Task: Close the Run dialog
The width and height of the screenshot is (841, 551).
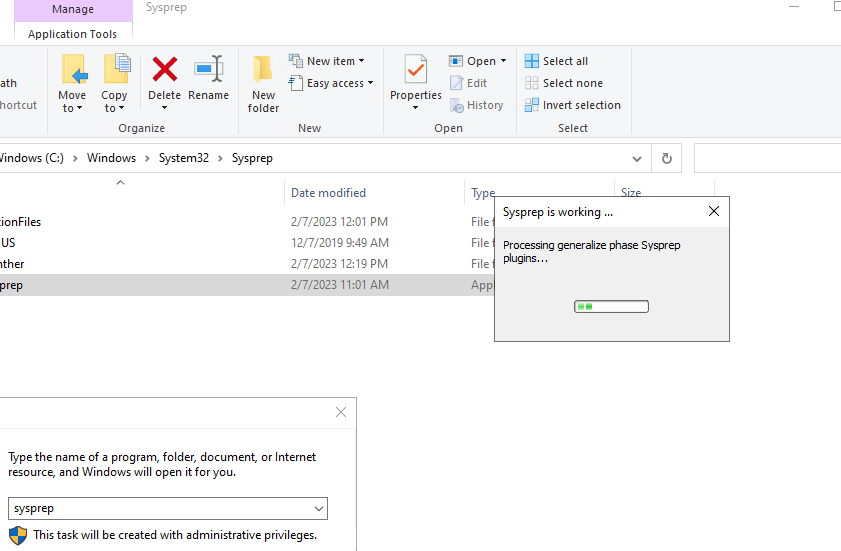Action: coord(341,412)
